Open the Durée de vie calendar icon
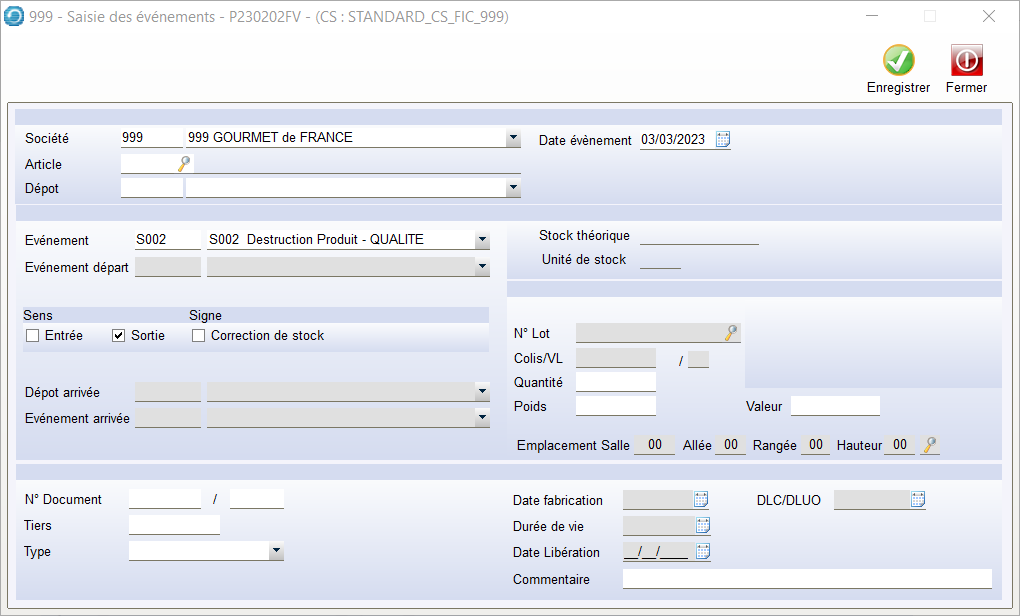This screenshot has width=1020, height=616. (702, 526)
